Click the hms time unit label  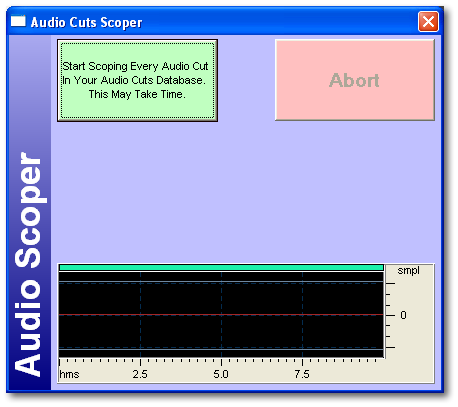coord(69,374)
